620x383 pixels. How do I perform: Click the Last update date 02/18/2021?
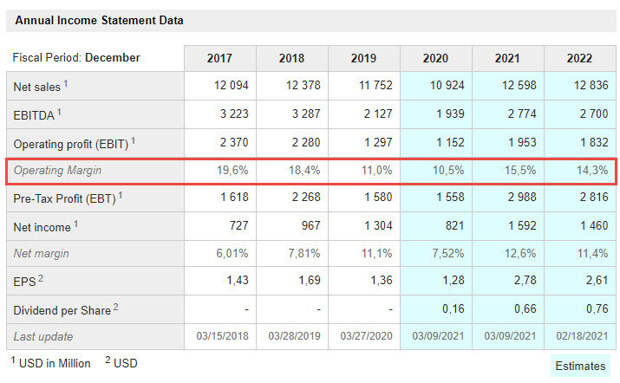click(x=582, y=336)
